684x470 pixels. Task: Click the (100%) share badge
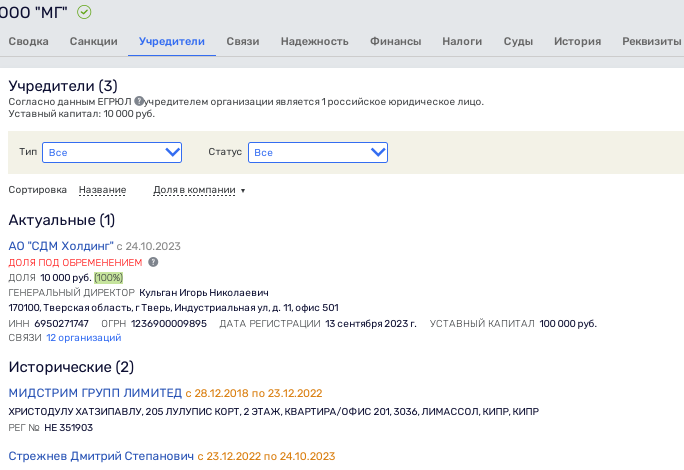tap(109, 278)
